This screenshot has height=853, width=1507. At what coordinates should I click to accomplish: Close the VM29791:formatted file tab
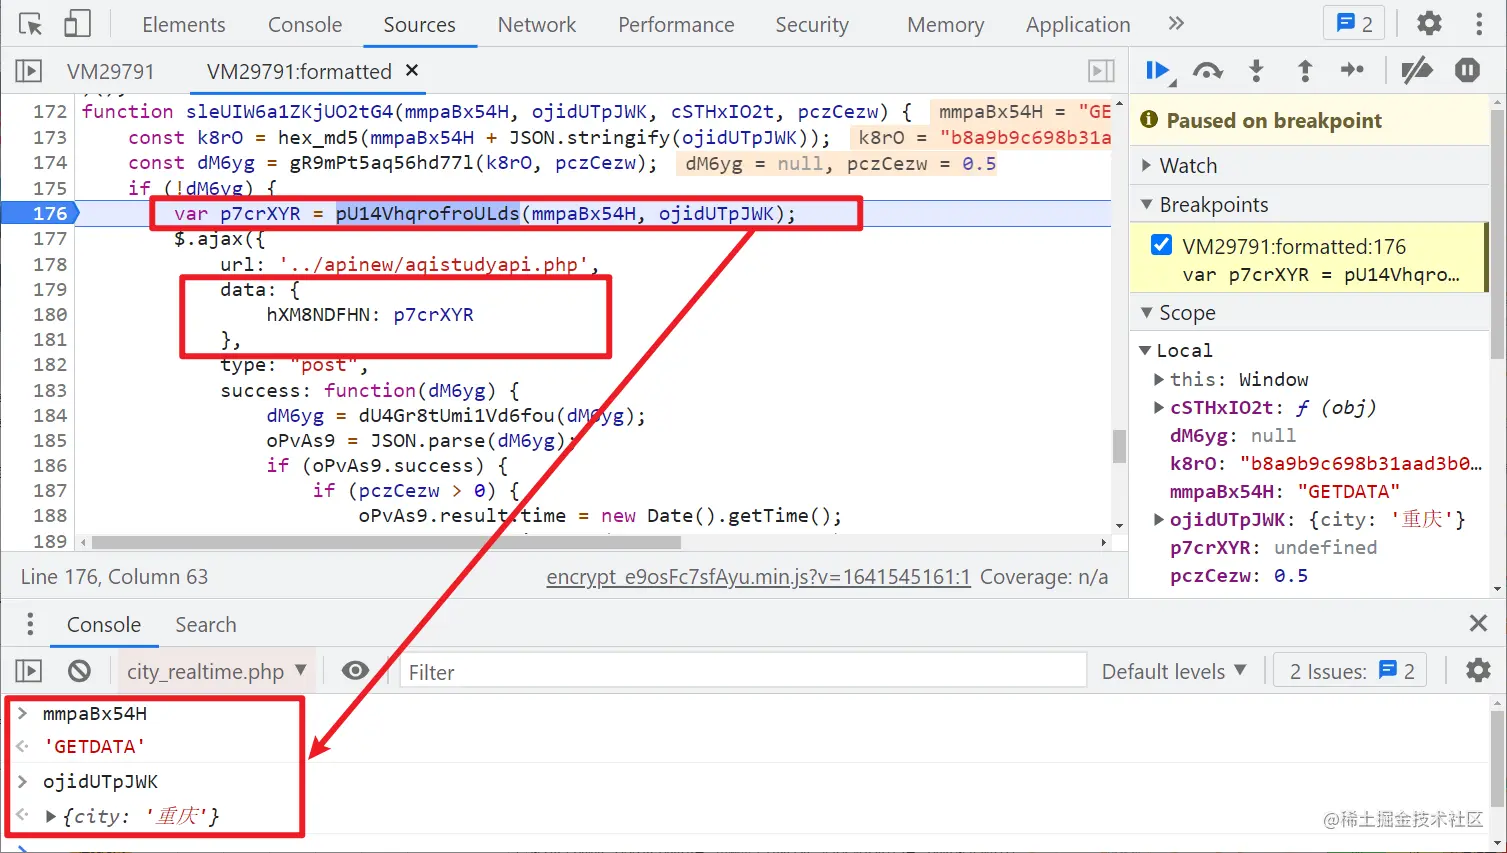pyautogui.click(x=411, y=70)
